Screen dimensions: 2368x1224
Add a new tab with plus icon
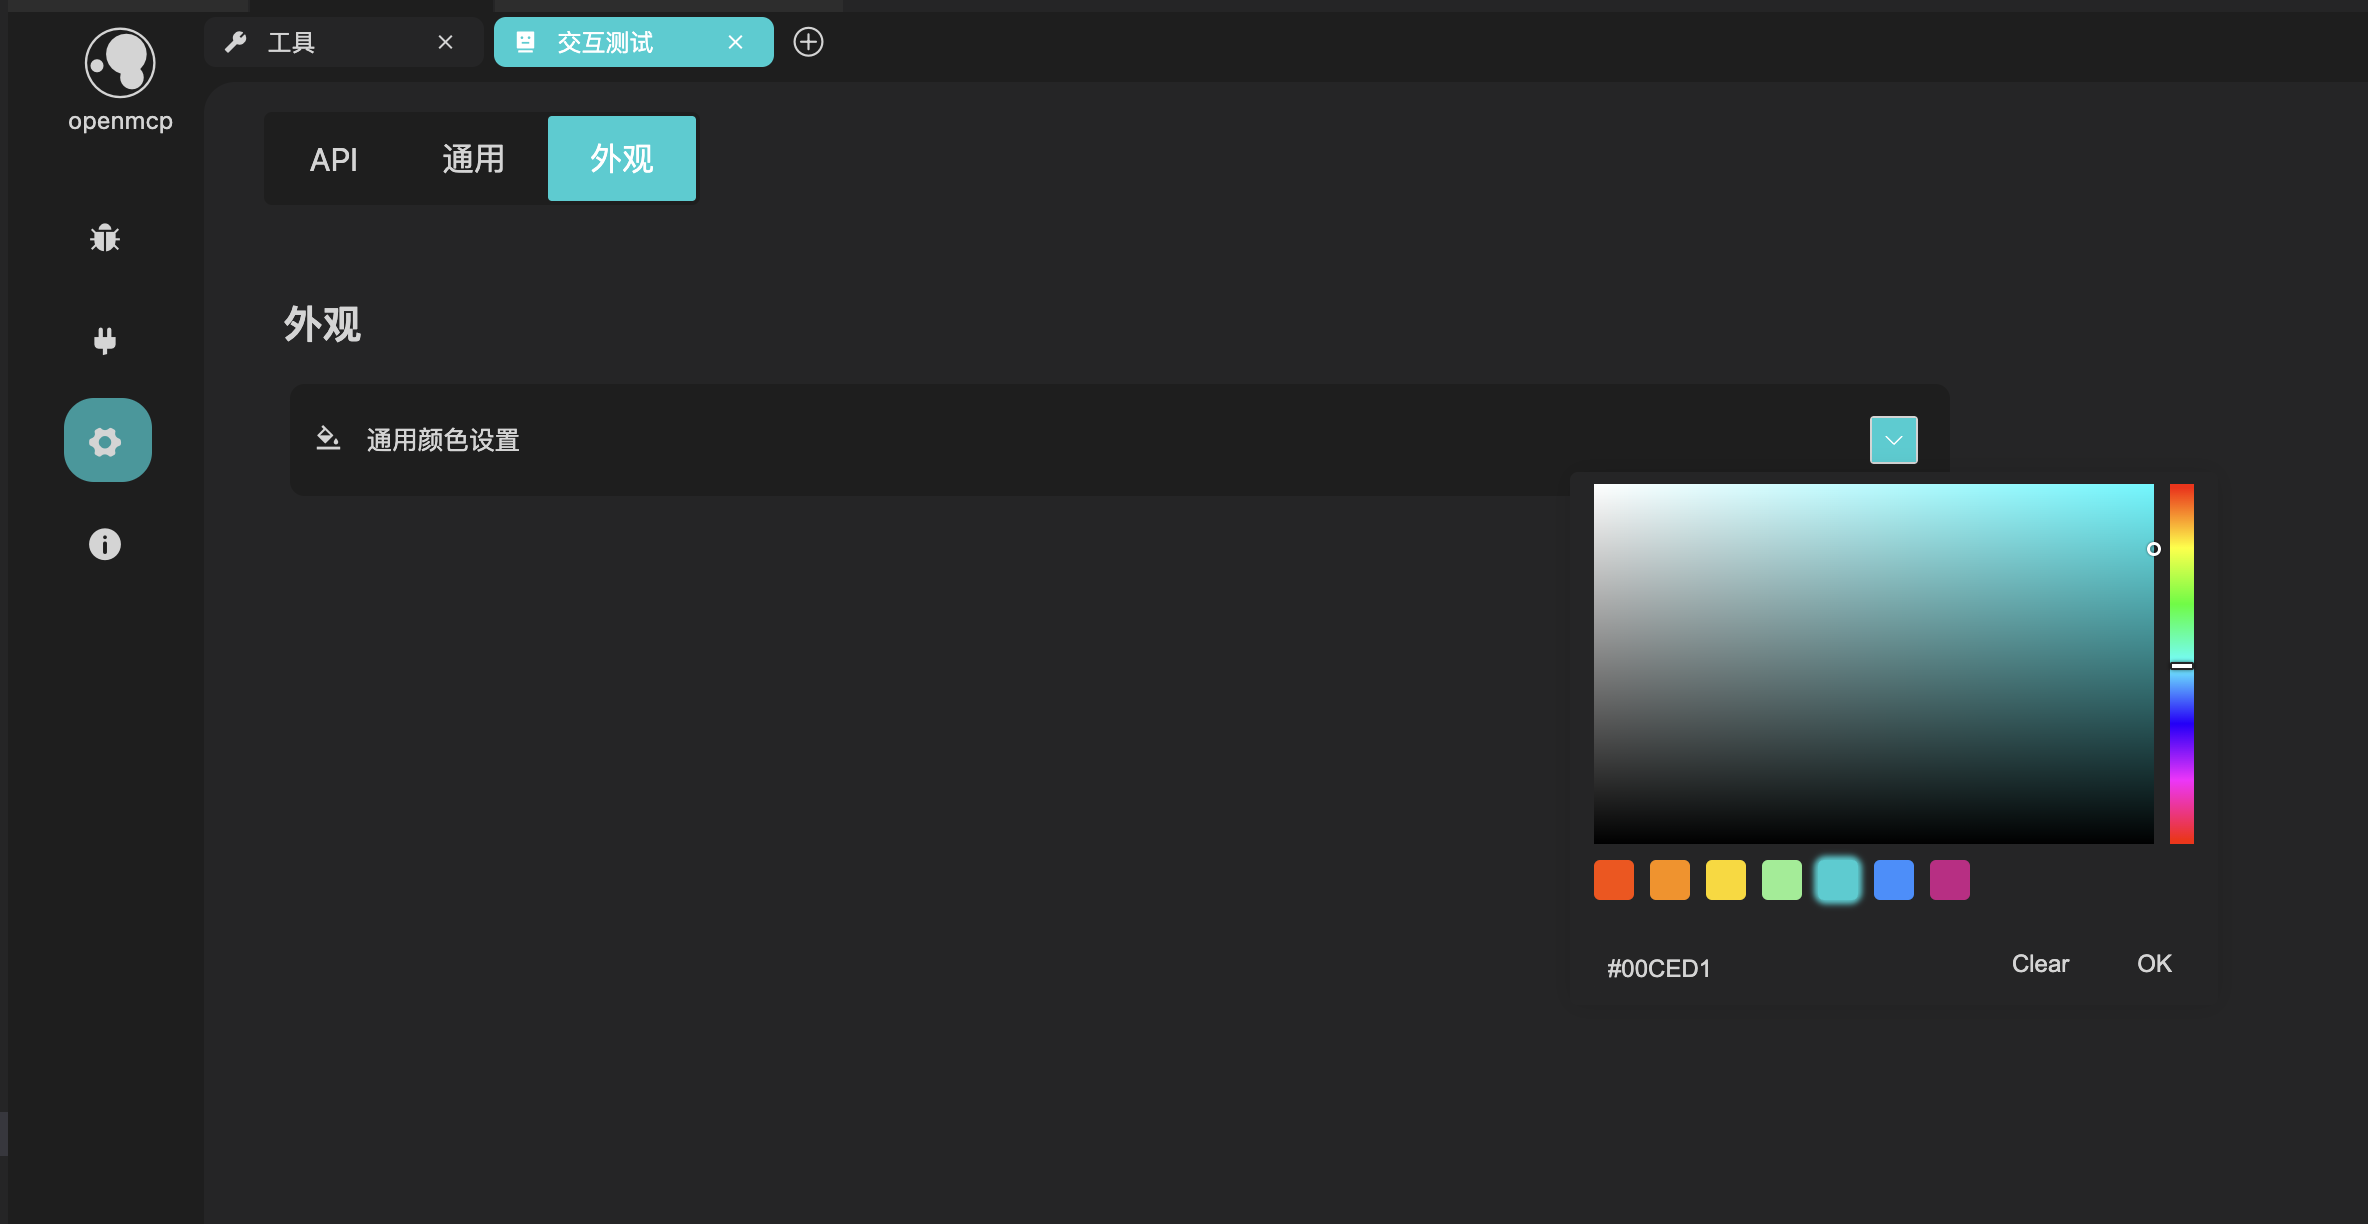coord(808,42)
